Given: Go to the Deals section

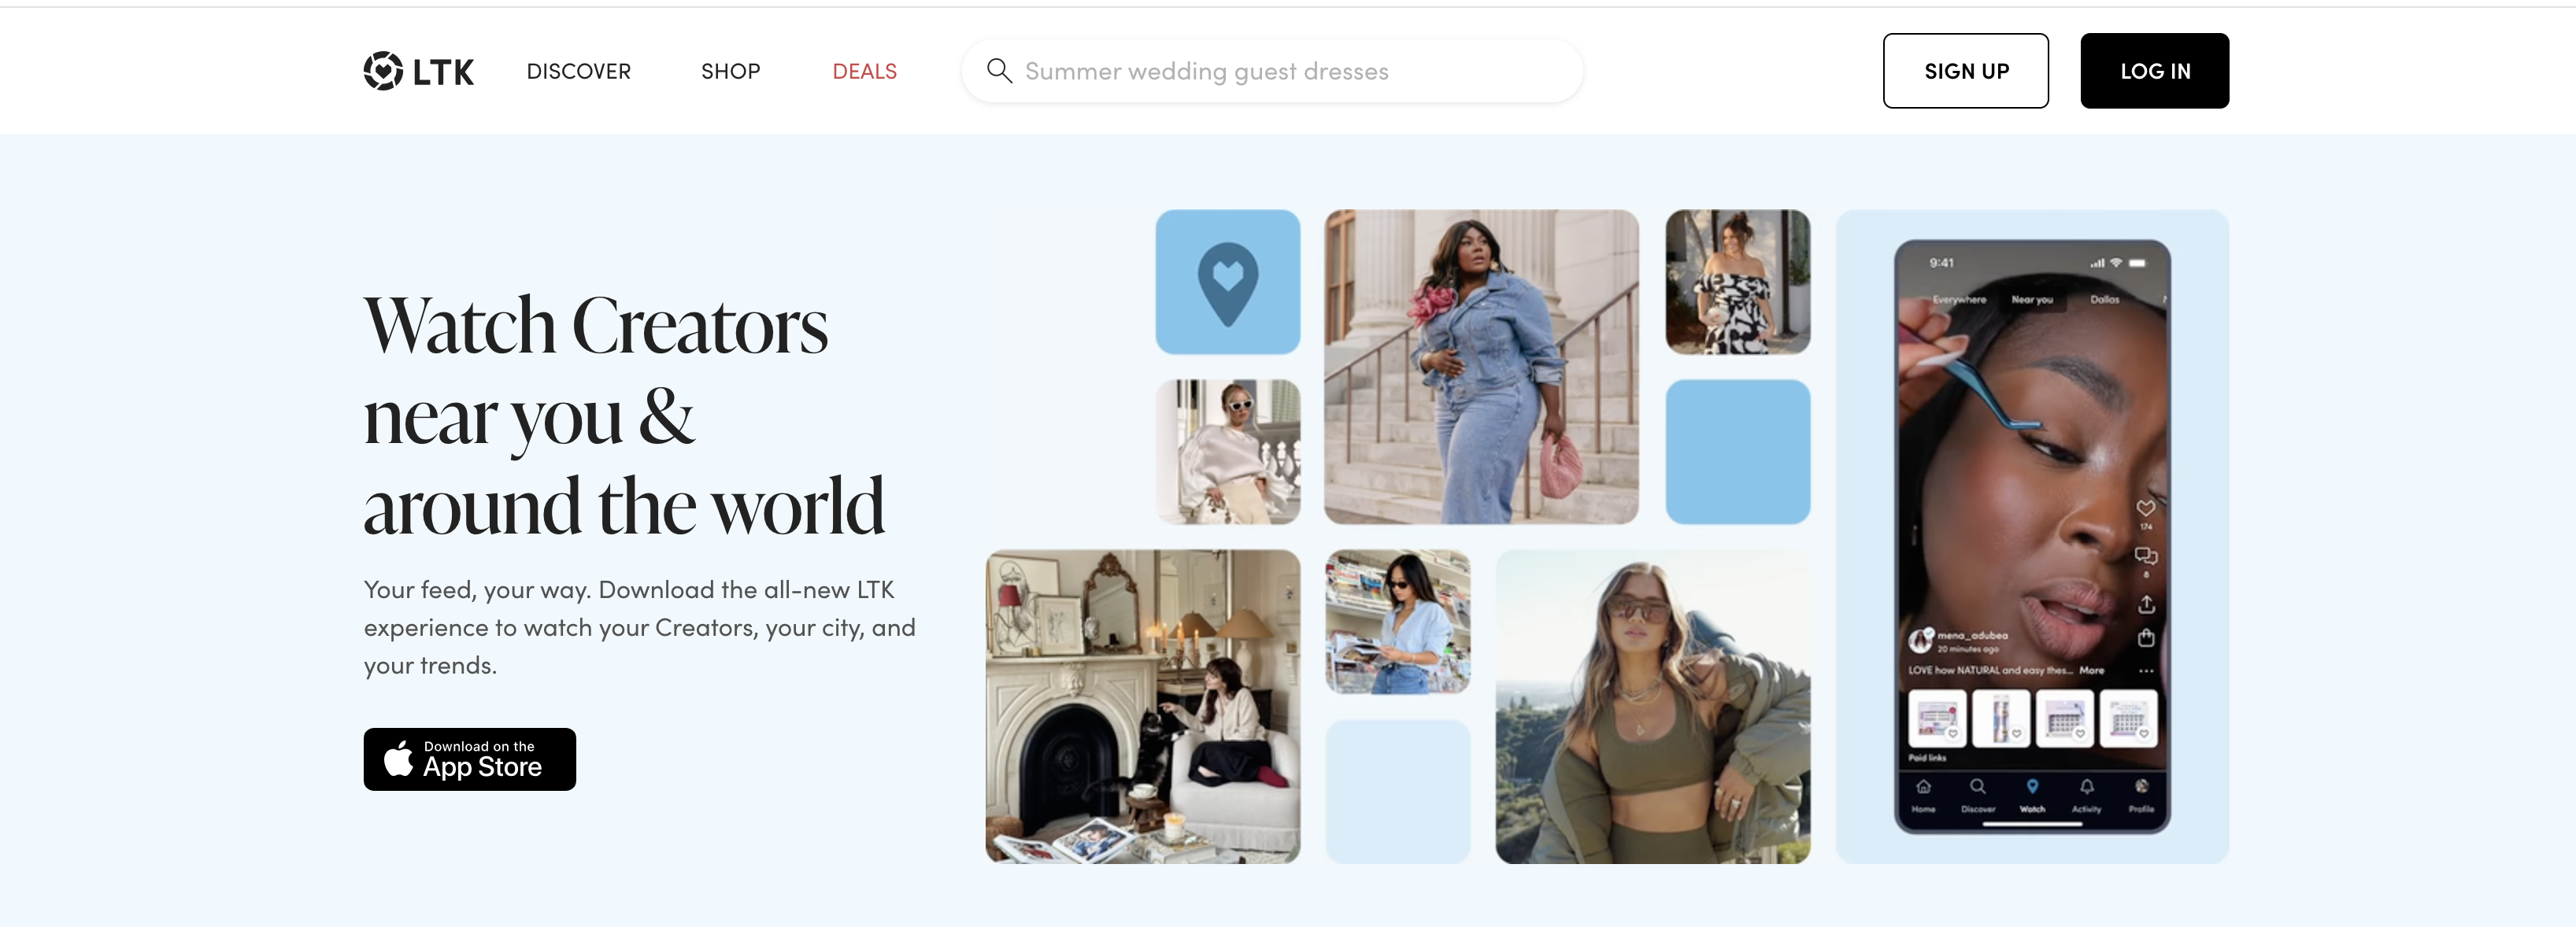Looking at the screenshot, I should point(864,71).
